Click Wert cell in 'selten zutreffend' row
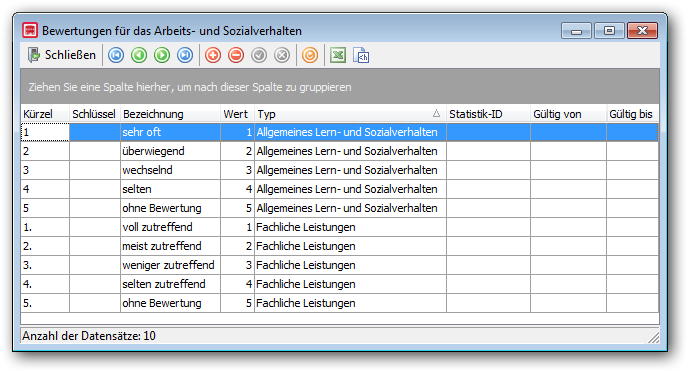This screenshot has width=688, height=372. tap(237, 284)
